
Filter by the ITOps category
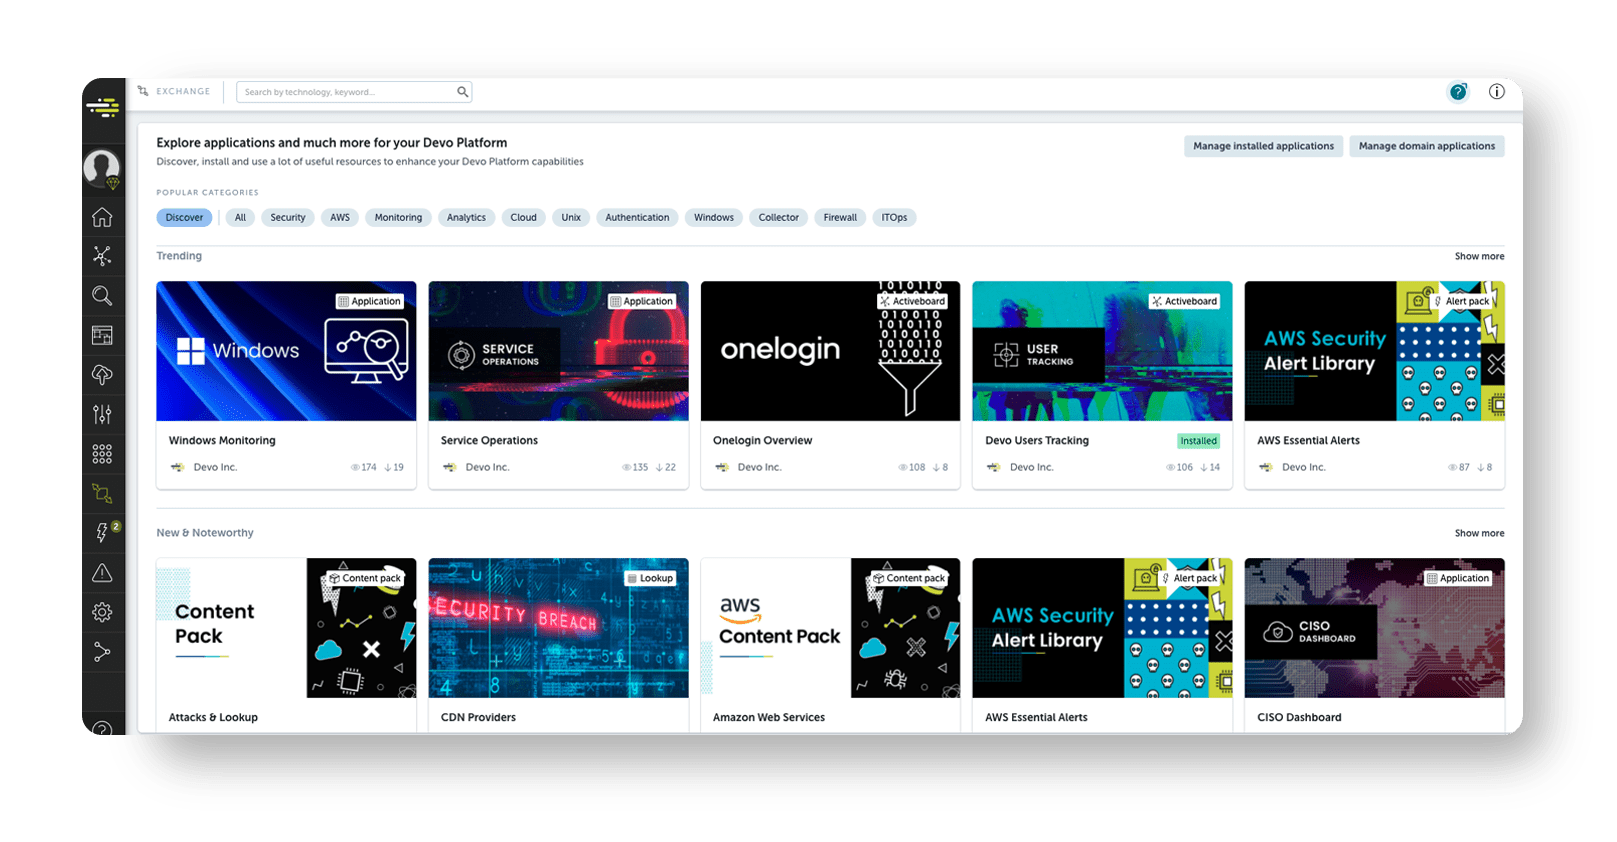895,218
